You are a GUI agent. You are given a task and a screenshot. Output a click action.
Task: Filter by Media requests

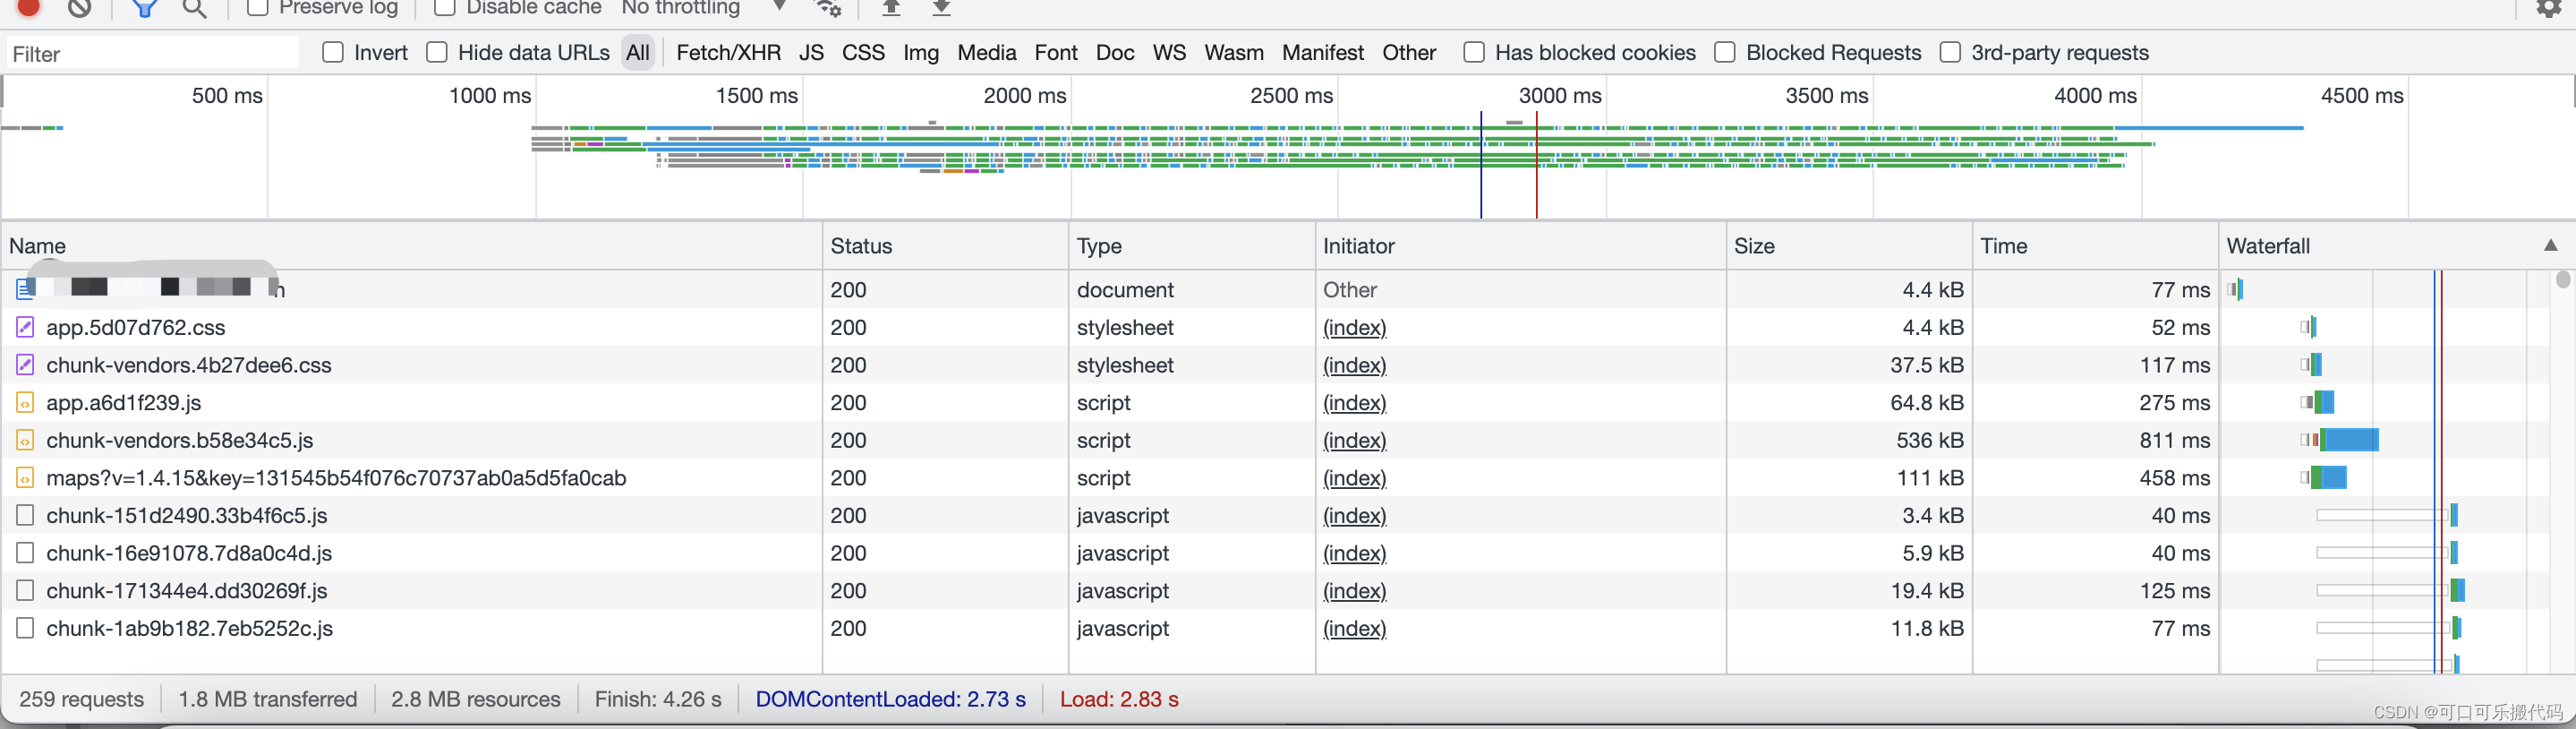pyautogui.click(x=986, y=52)
